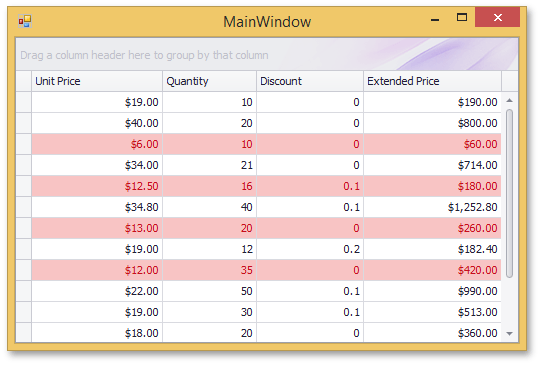
Task: Select the $800.00 extended price cell
Action: tap(432, 123)
